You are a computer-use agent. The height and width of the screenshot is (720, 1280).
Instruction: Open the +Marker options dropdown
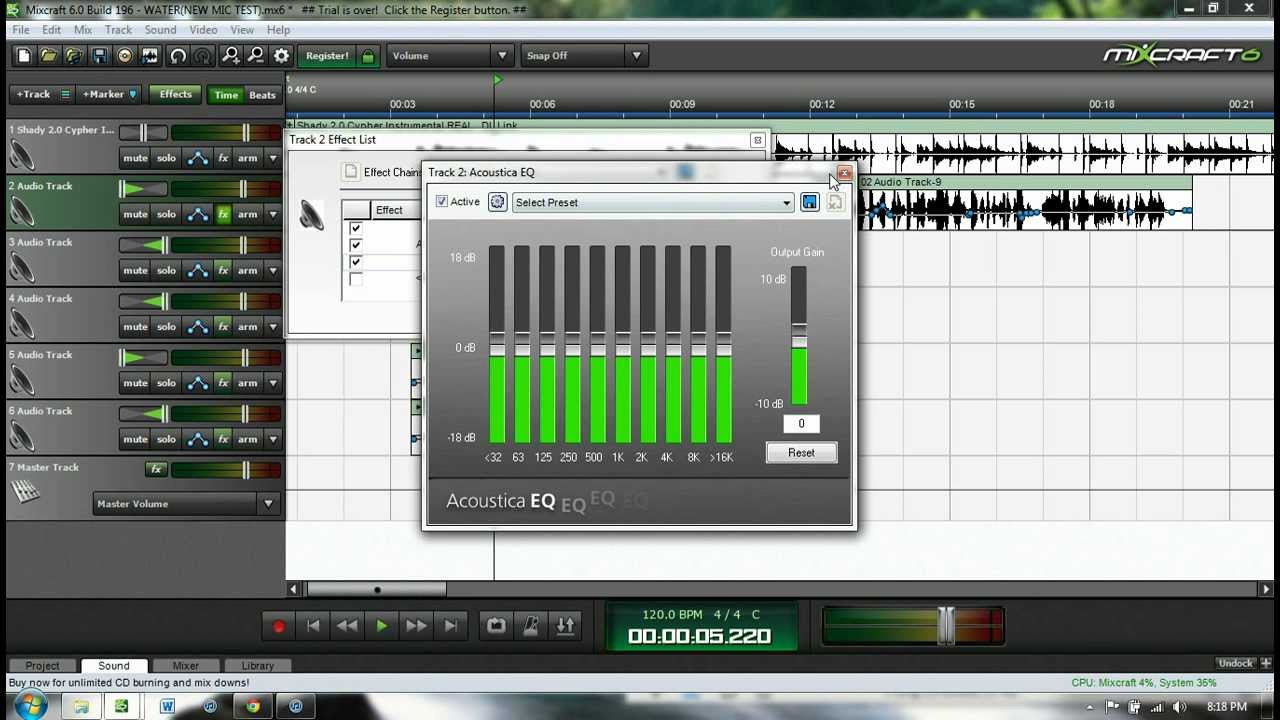pos(133,95)
